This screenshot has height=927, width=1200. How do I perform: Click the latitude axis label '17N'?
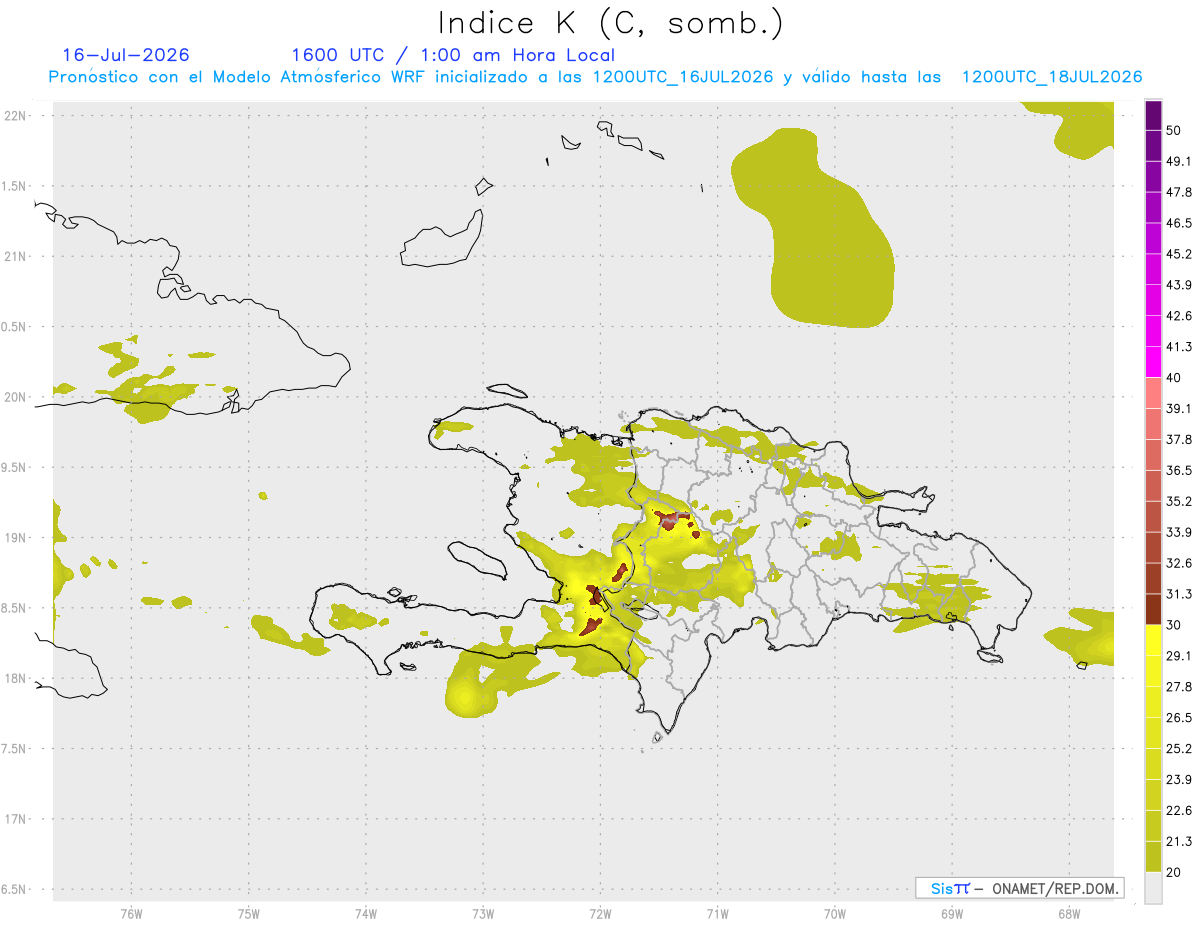click(x=16, y=819)
